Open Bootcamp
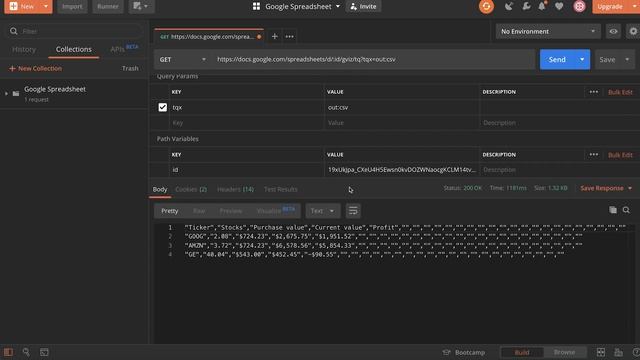 464,352
